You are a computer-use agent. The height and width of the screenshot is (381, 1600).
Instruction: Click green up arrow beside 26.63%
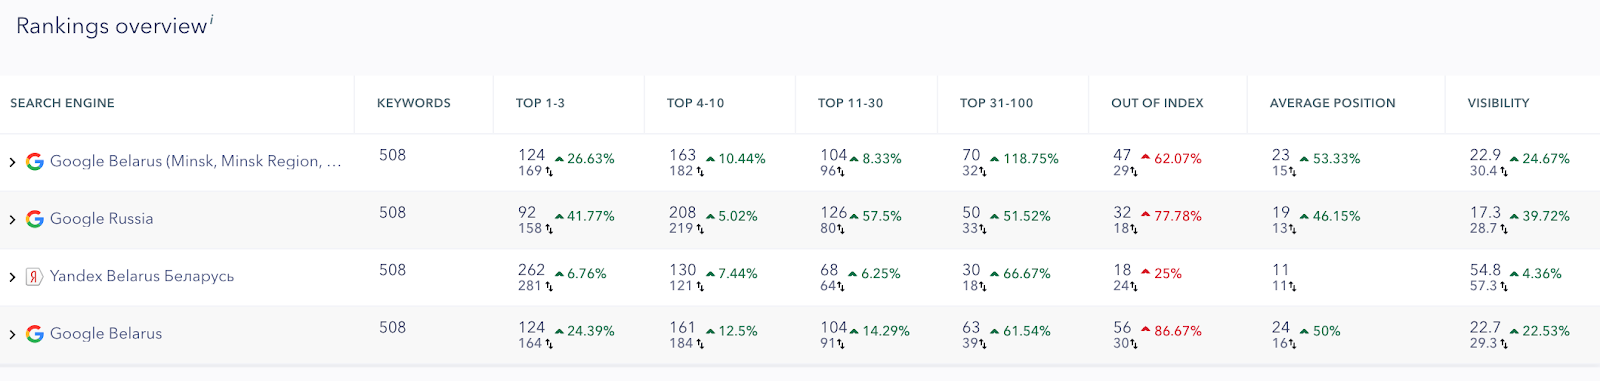pos(559,159)
